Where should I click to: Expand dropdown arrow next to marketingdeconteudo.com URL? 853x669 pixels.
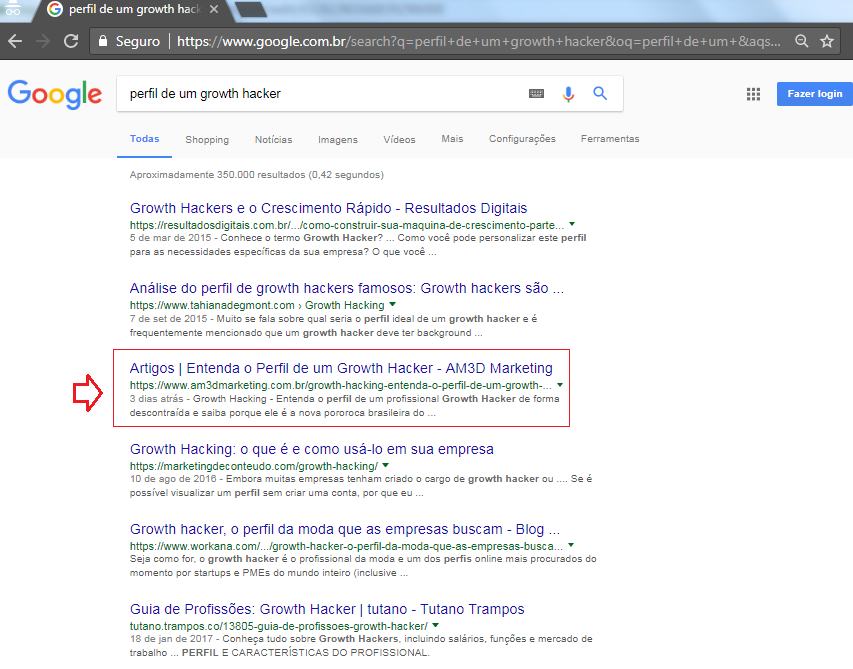385,465
